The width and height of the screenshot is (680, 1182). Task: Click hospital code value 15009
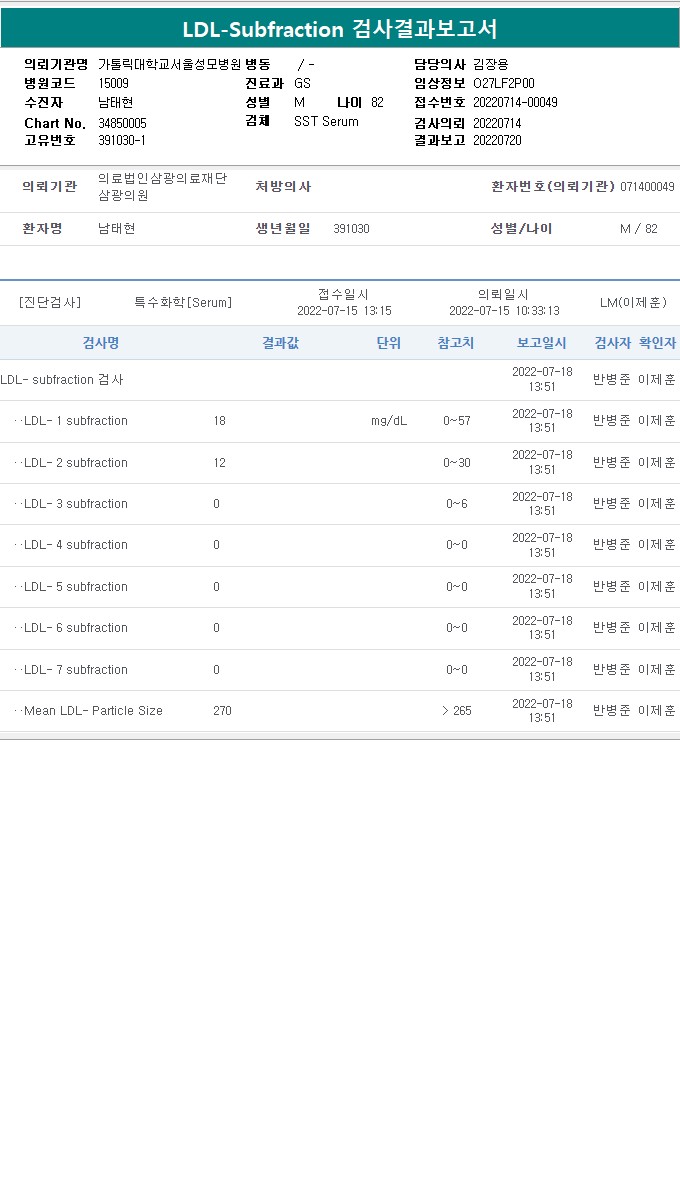click(x=114, y=83)
